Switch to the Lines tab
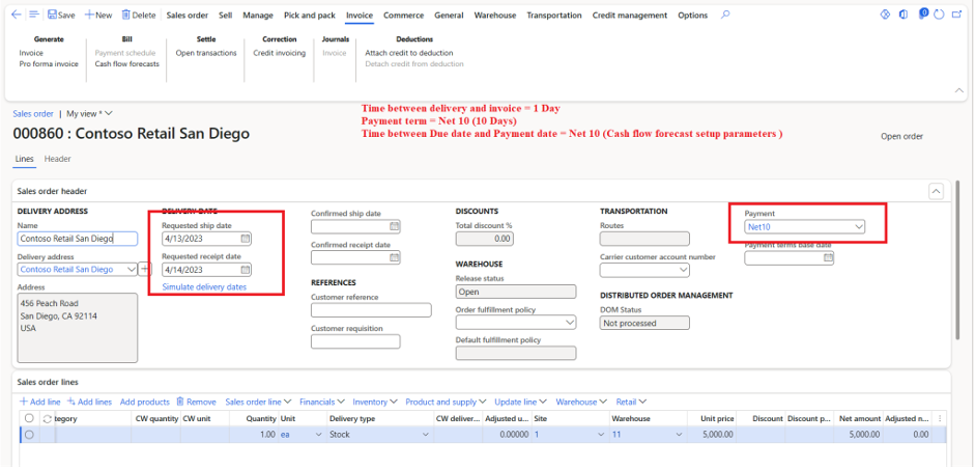The height and width of the screenshot is (470, 977). click(24, 159)
